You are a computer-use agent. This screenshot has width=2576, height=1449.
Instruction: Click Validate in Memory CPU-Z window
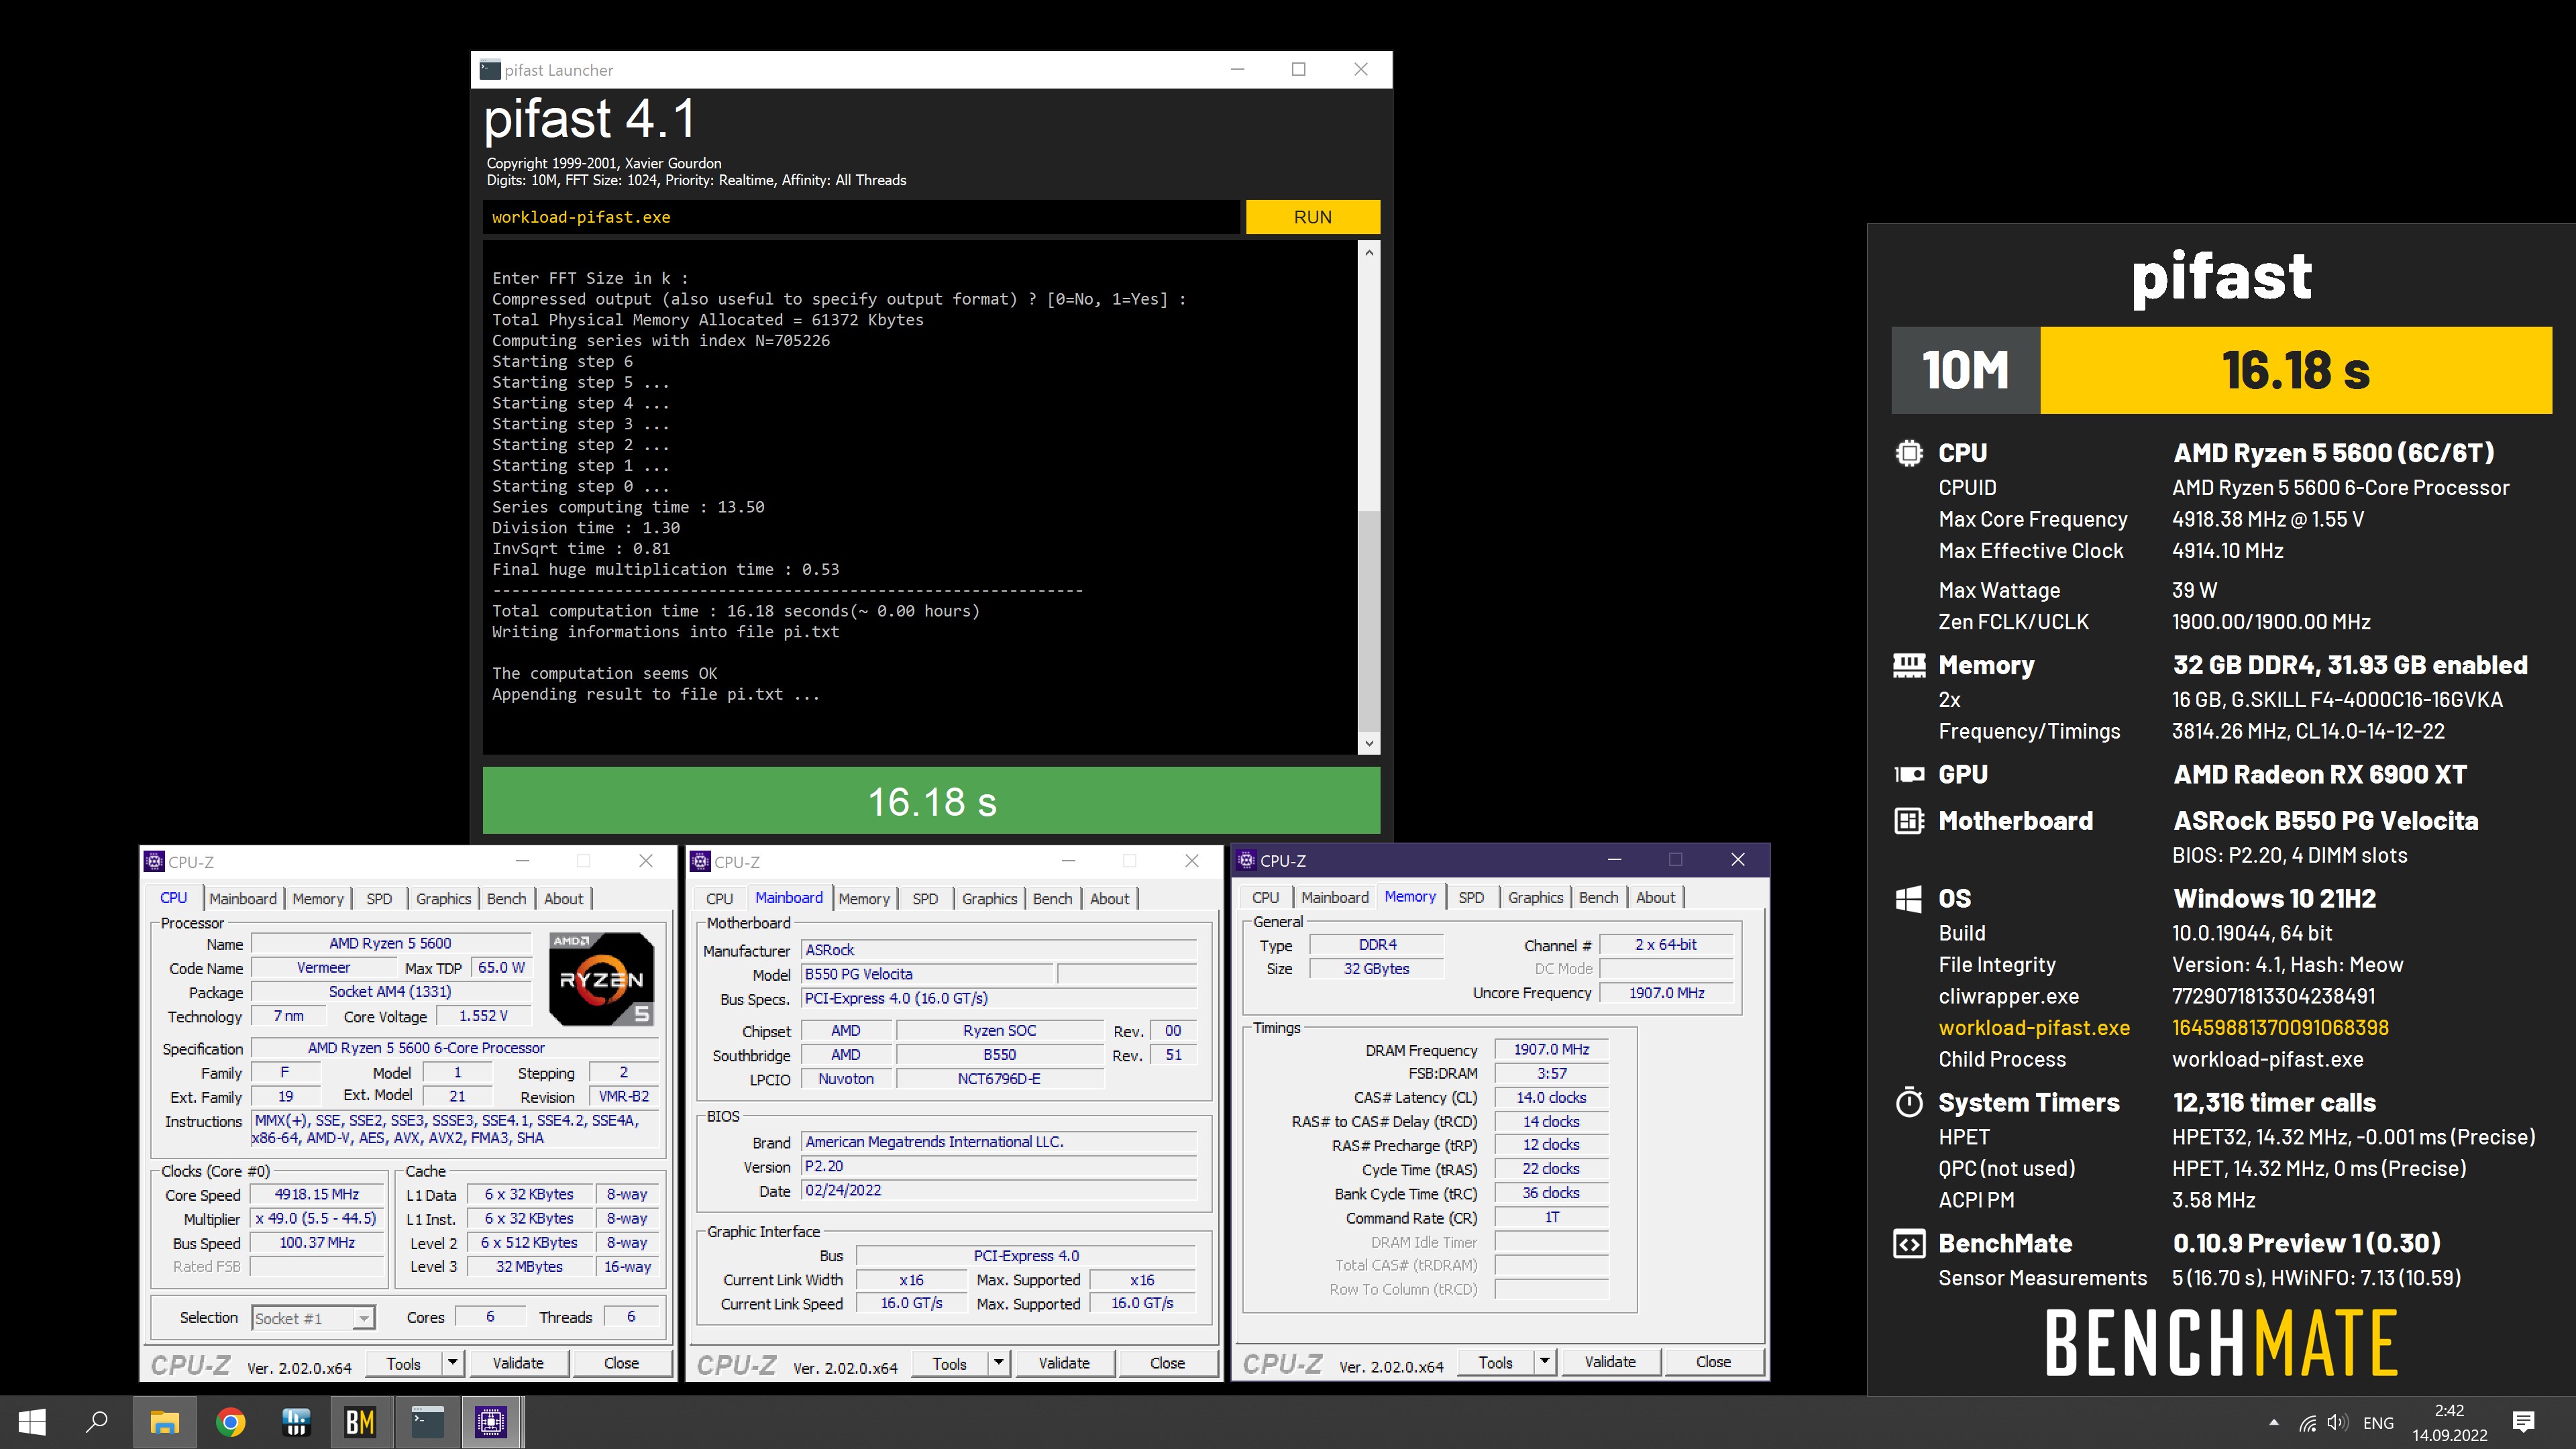tap(1610, 1361)
